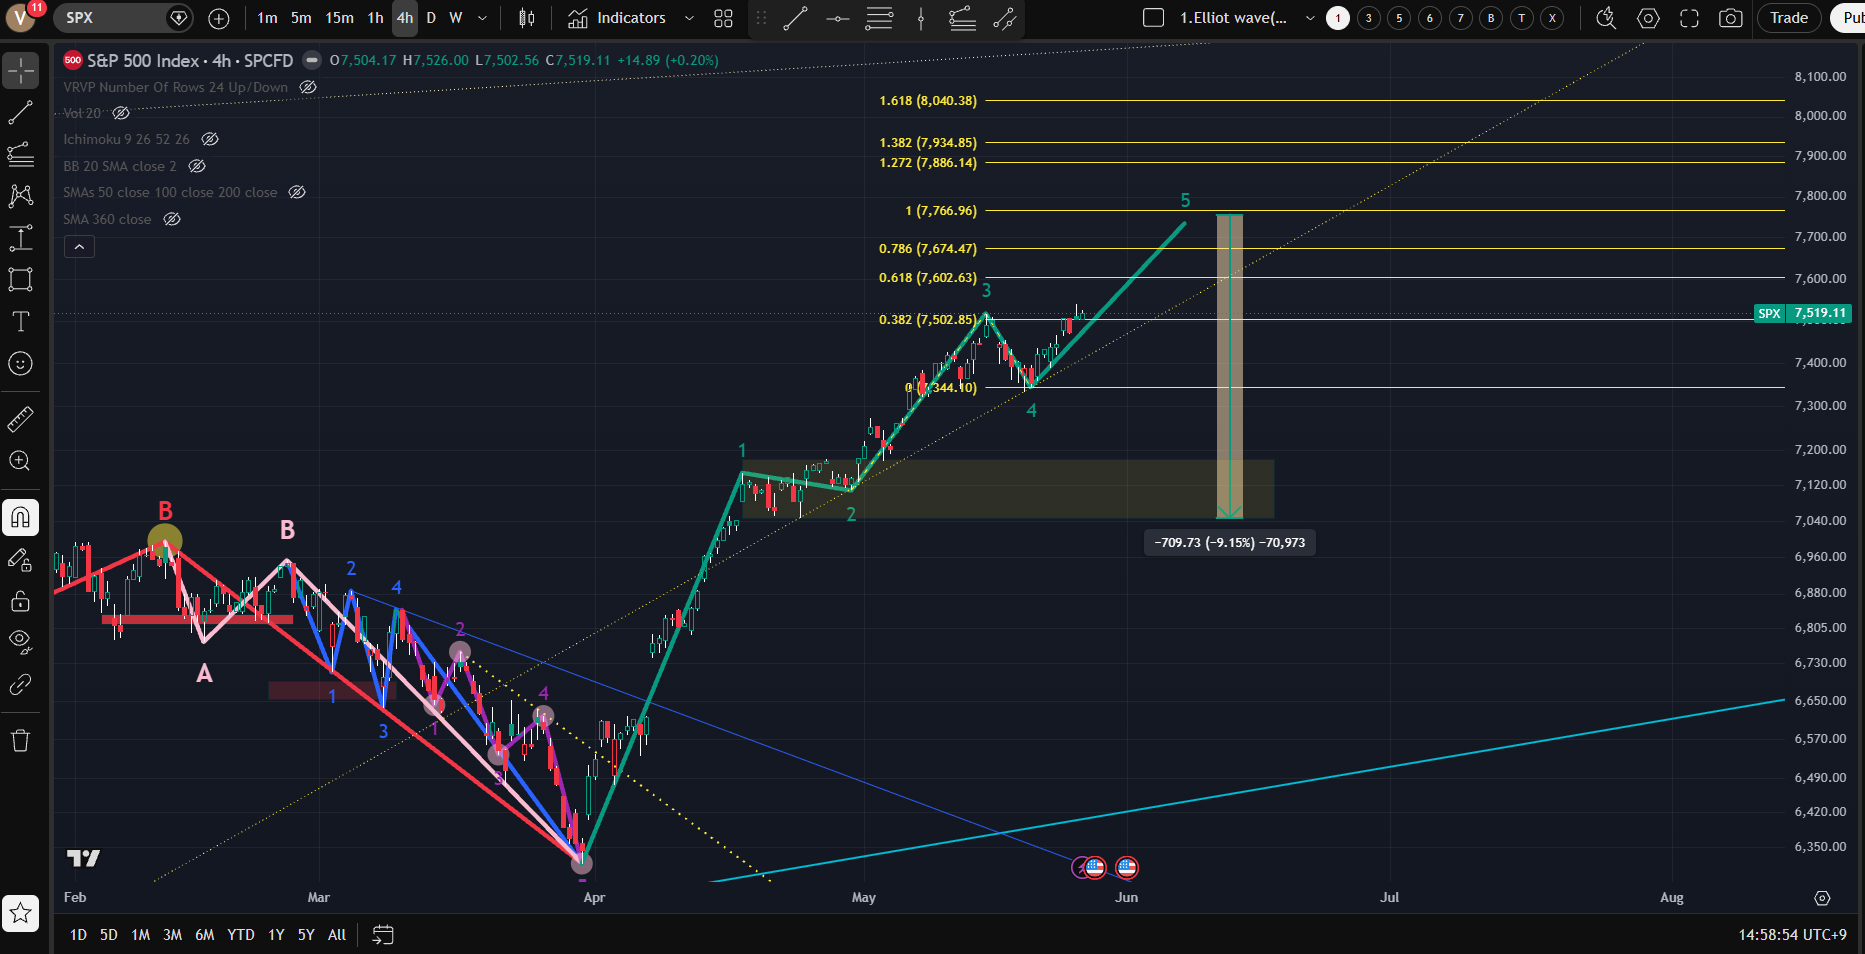Toggle the layout select square checkbox
Image resolution: width=1865 pixels, height=954 pixels.
coord(1153,18)
